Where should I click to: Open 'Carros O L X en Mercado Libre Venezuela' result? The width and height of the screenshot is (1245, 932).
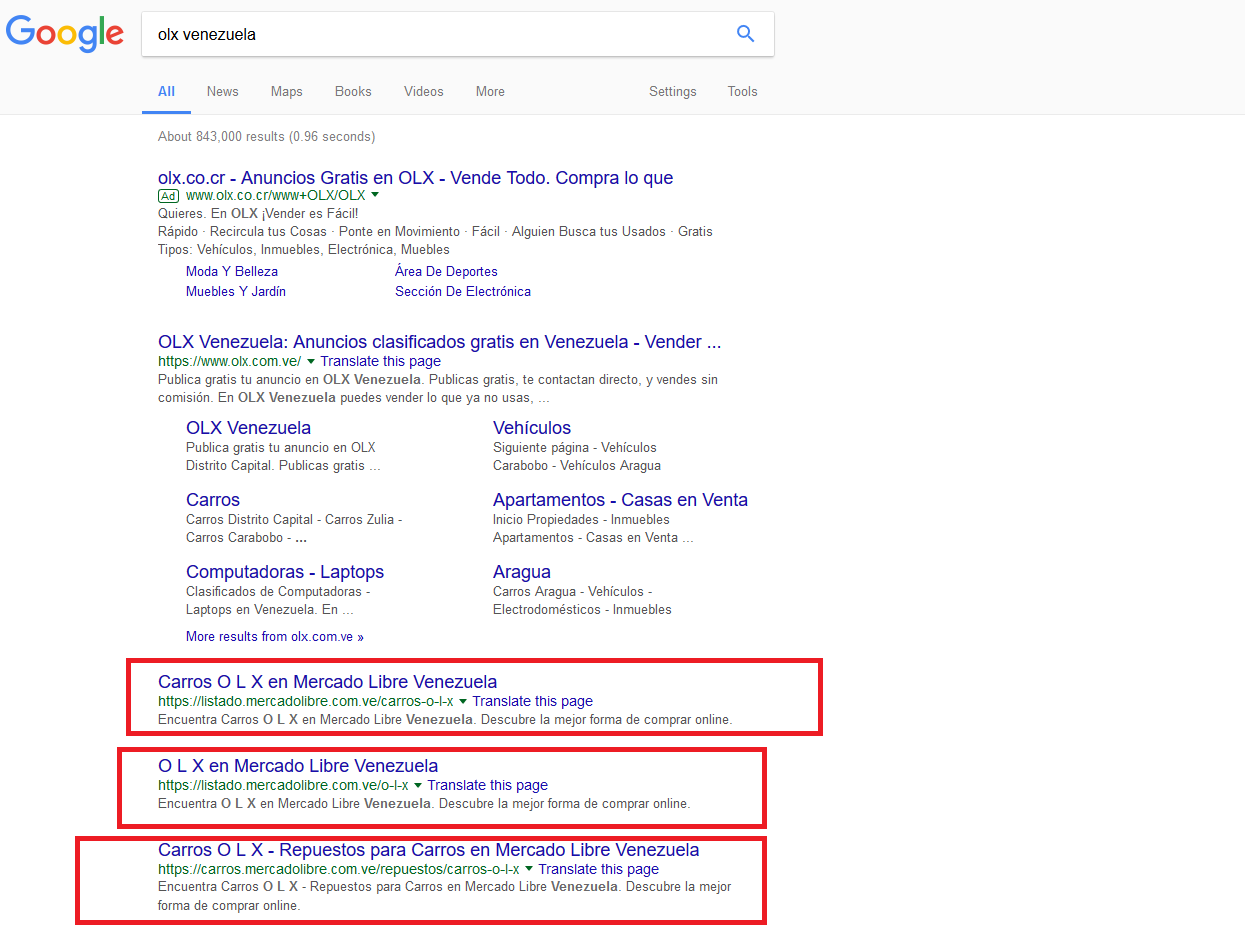click(x=327, y=682)
